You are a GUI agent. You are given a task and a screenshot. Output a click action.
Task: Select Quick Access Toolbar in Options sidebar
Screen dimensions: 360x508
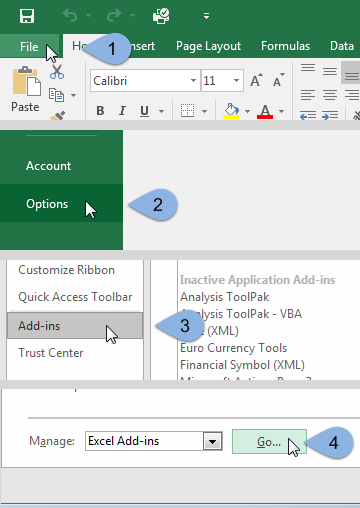click(x=75, y=297)
